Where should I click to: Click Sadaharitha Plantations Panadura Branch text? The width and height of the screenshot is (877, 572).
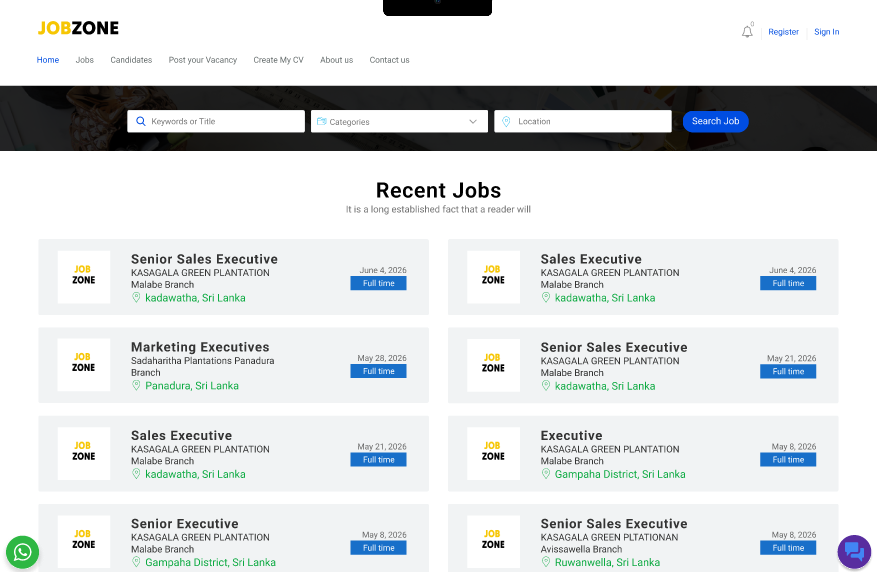(x=202, y=367)
